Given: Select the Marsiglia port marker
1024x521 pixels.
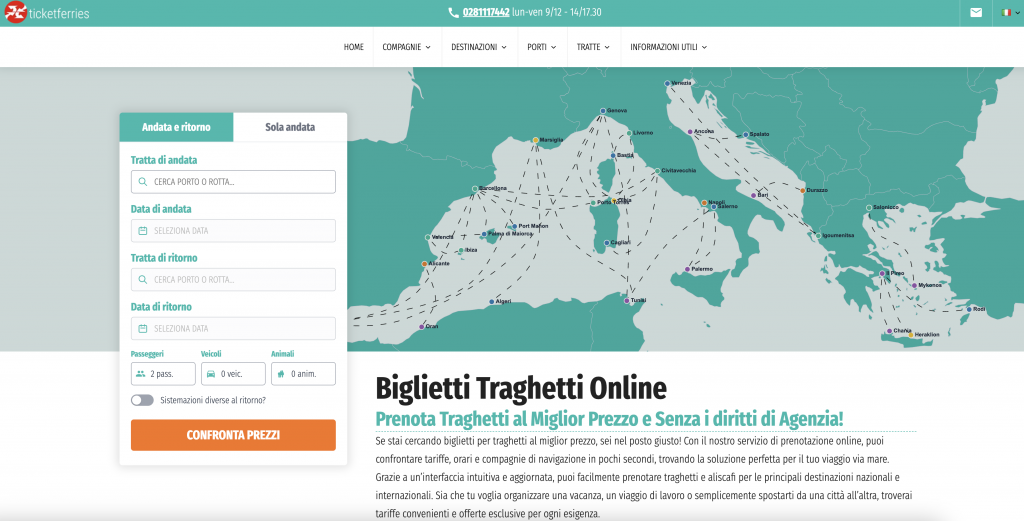Looking at the screenshot, I should (x=536, y=140).
